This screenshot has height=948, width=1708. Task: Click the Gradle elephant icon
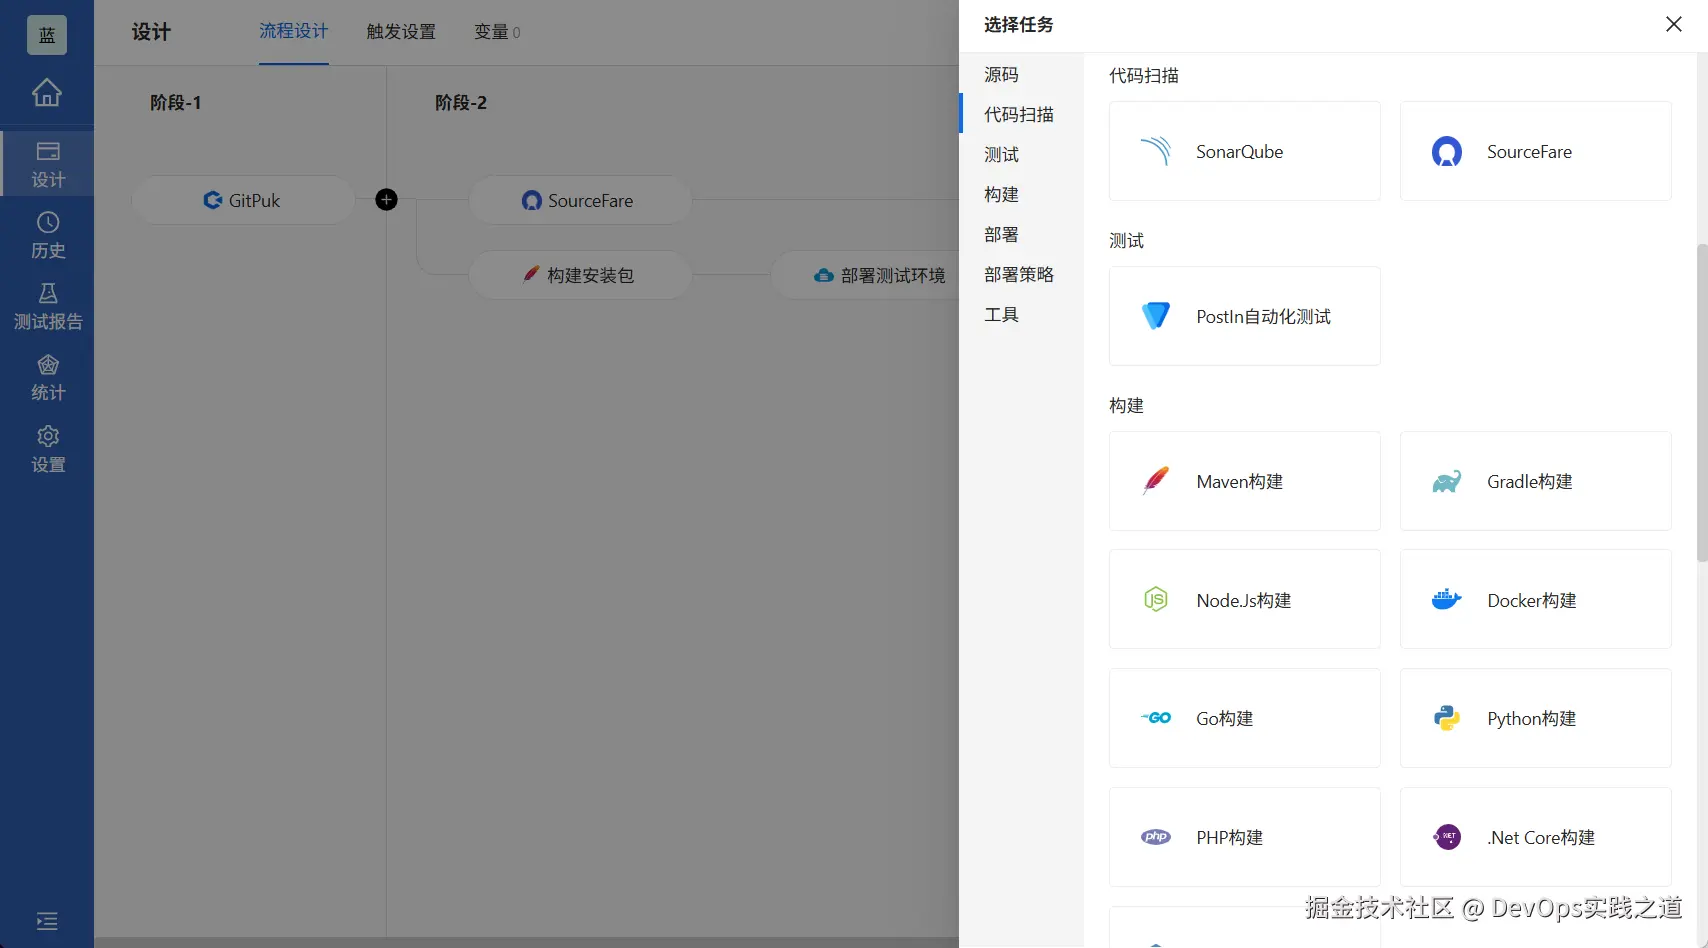1447,481
